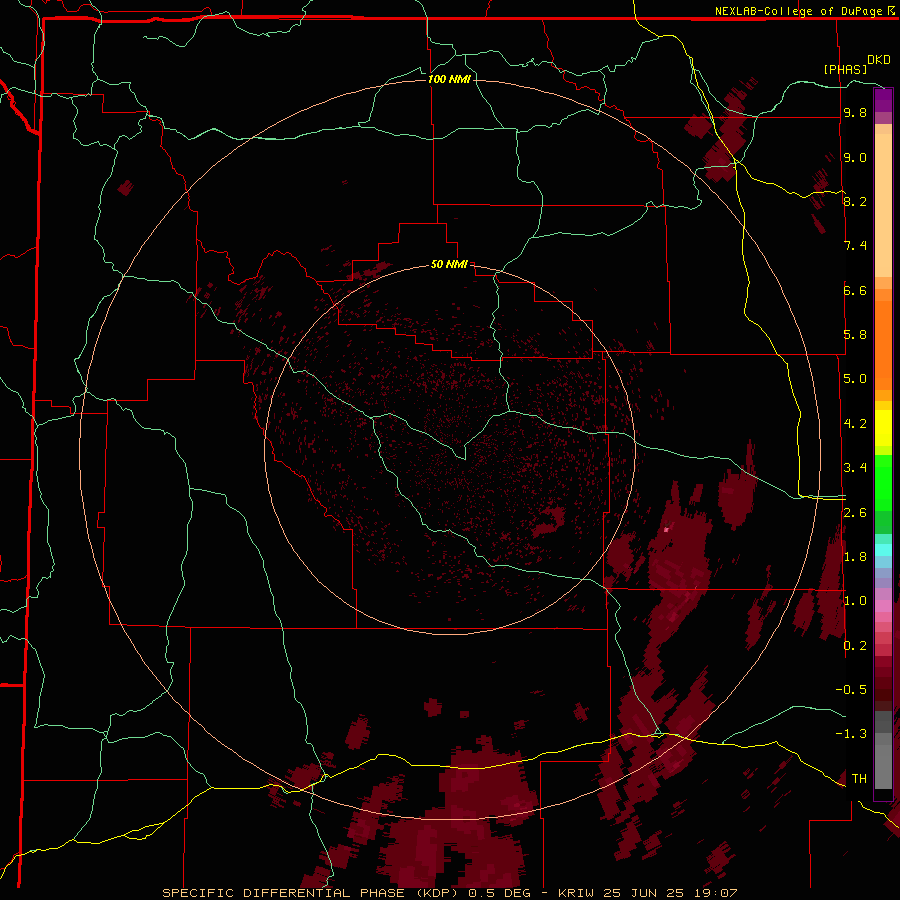Click the [PHAS] units label above the color bar
The image size is (900, 900).
coord(845,69)
